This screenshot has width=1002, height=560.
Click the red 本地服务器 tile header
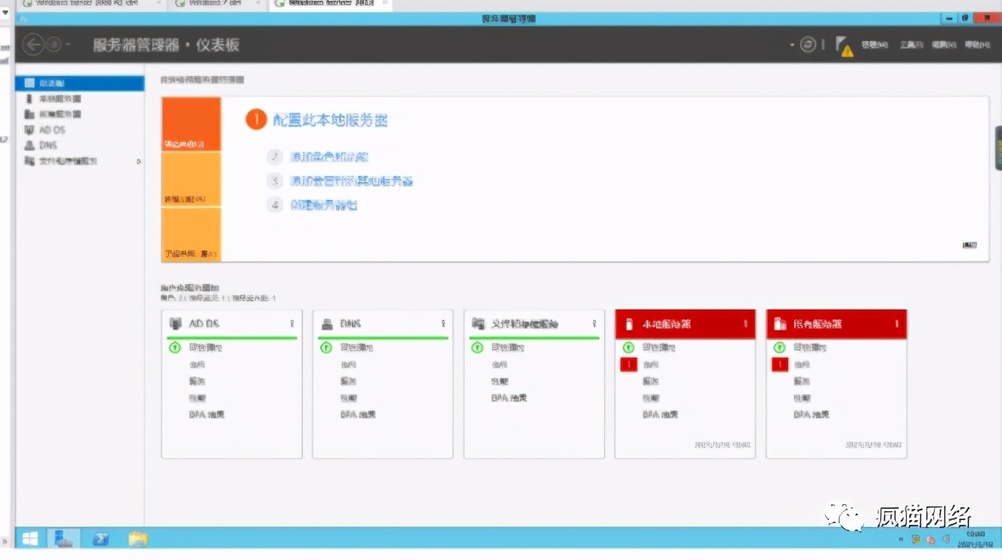(685, 324)
